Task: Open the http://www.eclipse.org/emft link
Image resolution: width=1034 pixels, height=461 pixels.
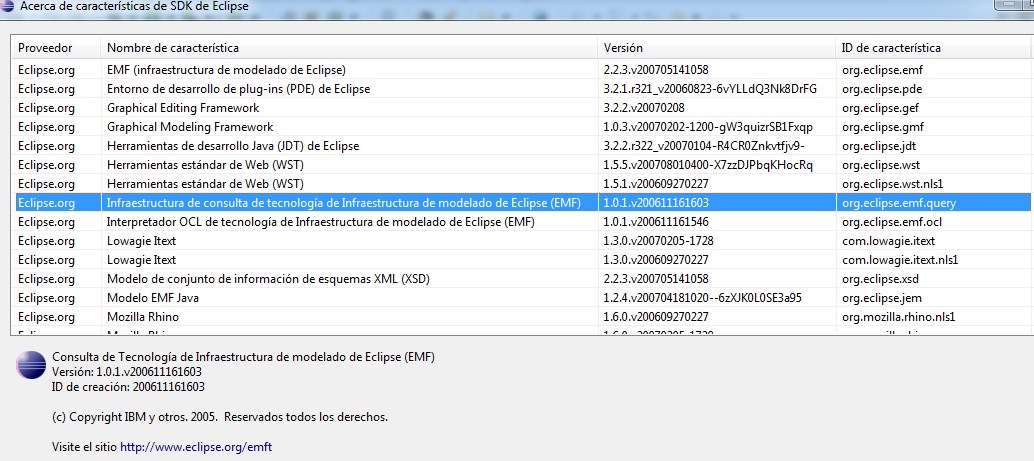Action: (x=196, y=447)
